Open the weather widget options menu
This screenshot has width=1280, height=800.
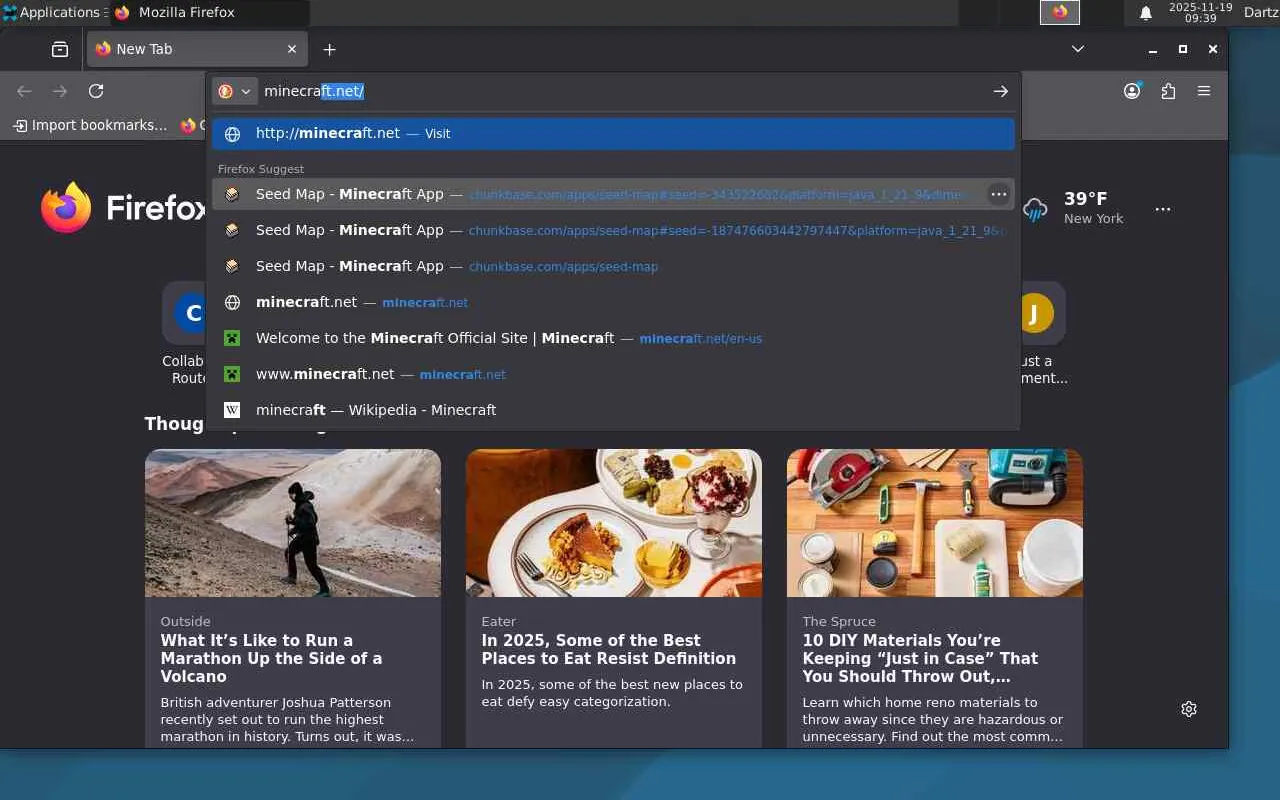click(1162, 209)
